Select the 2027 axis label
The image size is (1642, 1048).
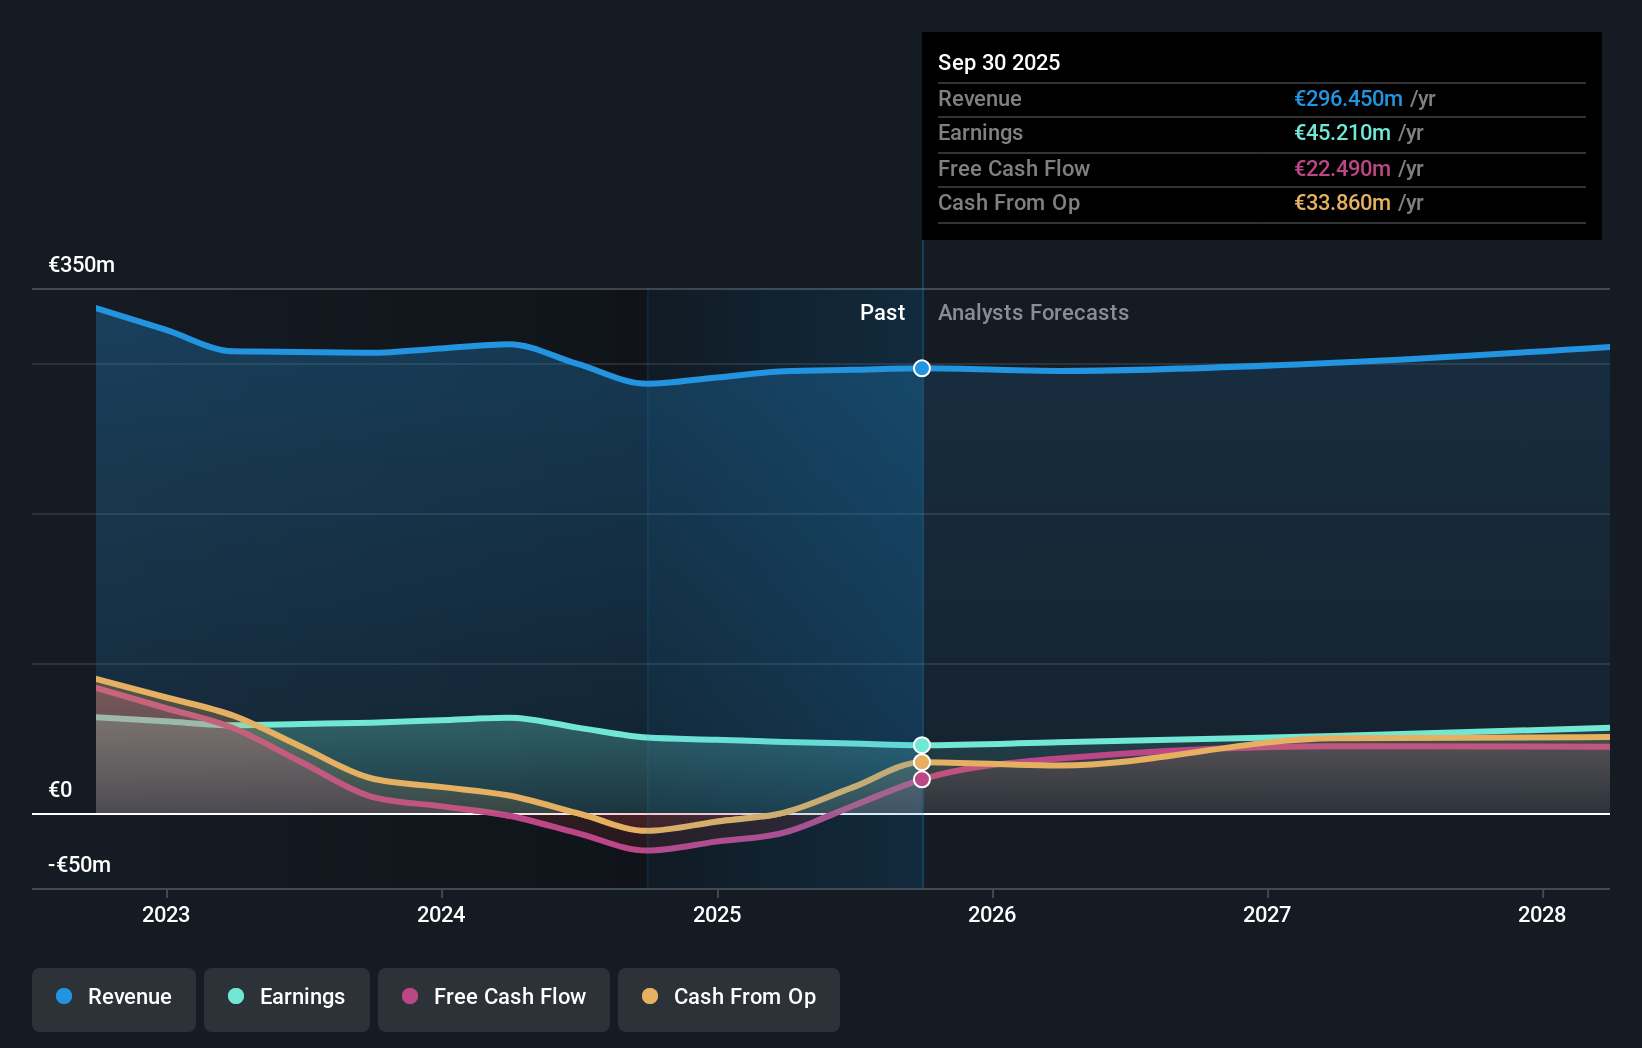point(1267,914)
